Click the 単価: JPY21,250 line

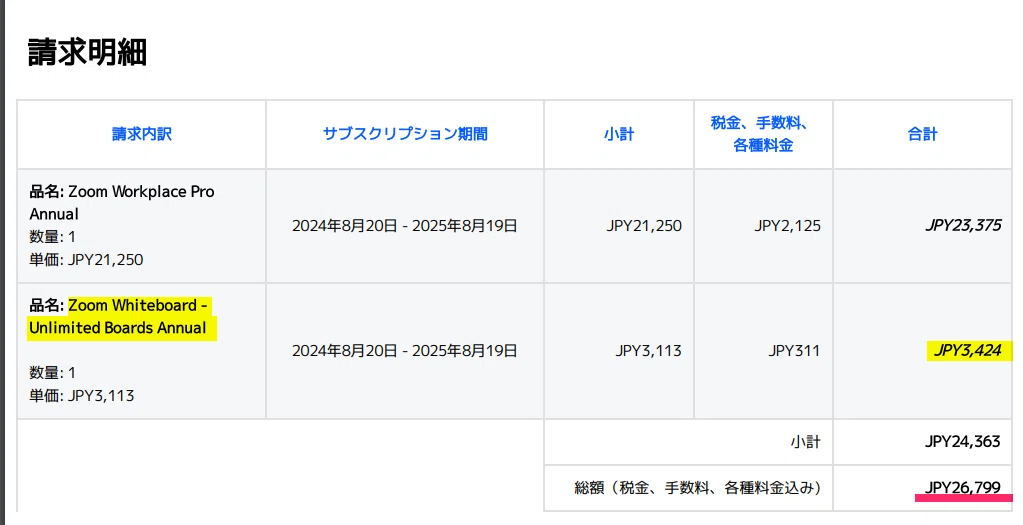(86, 260)
